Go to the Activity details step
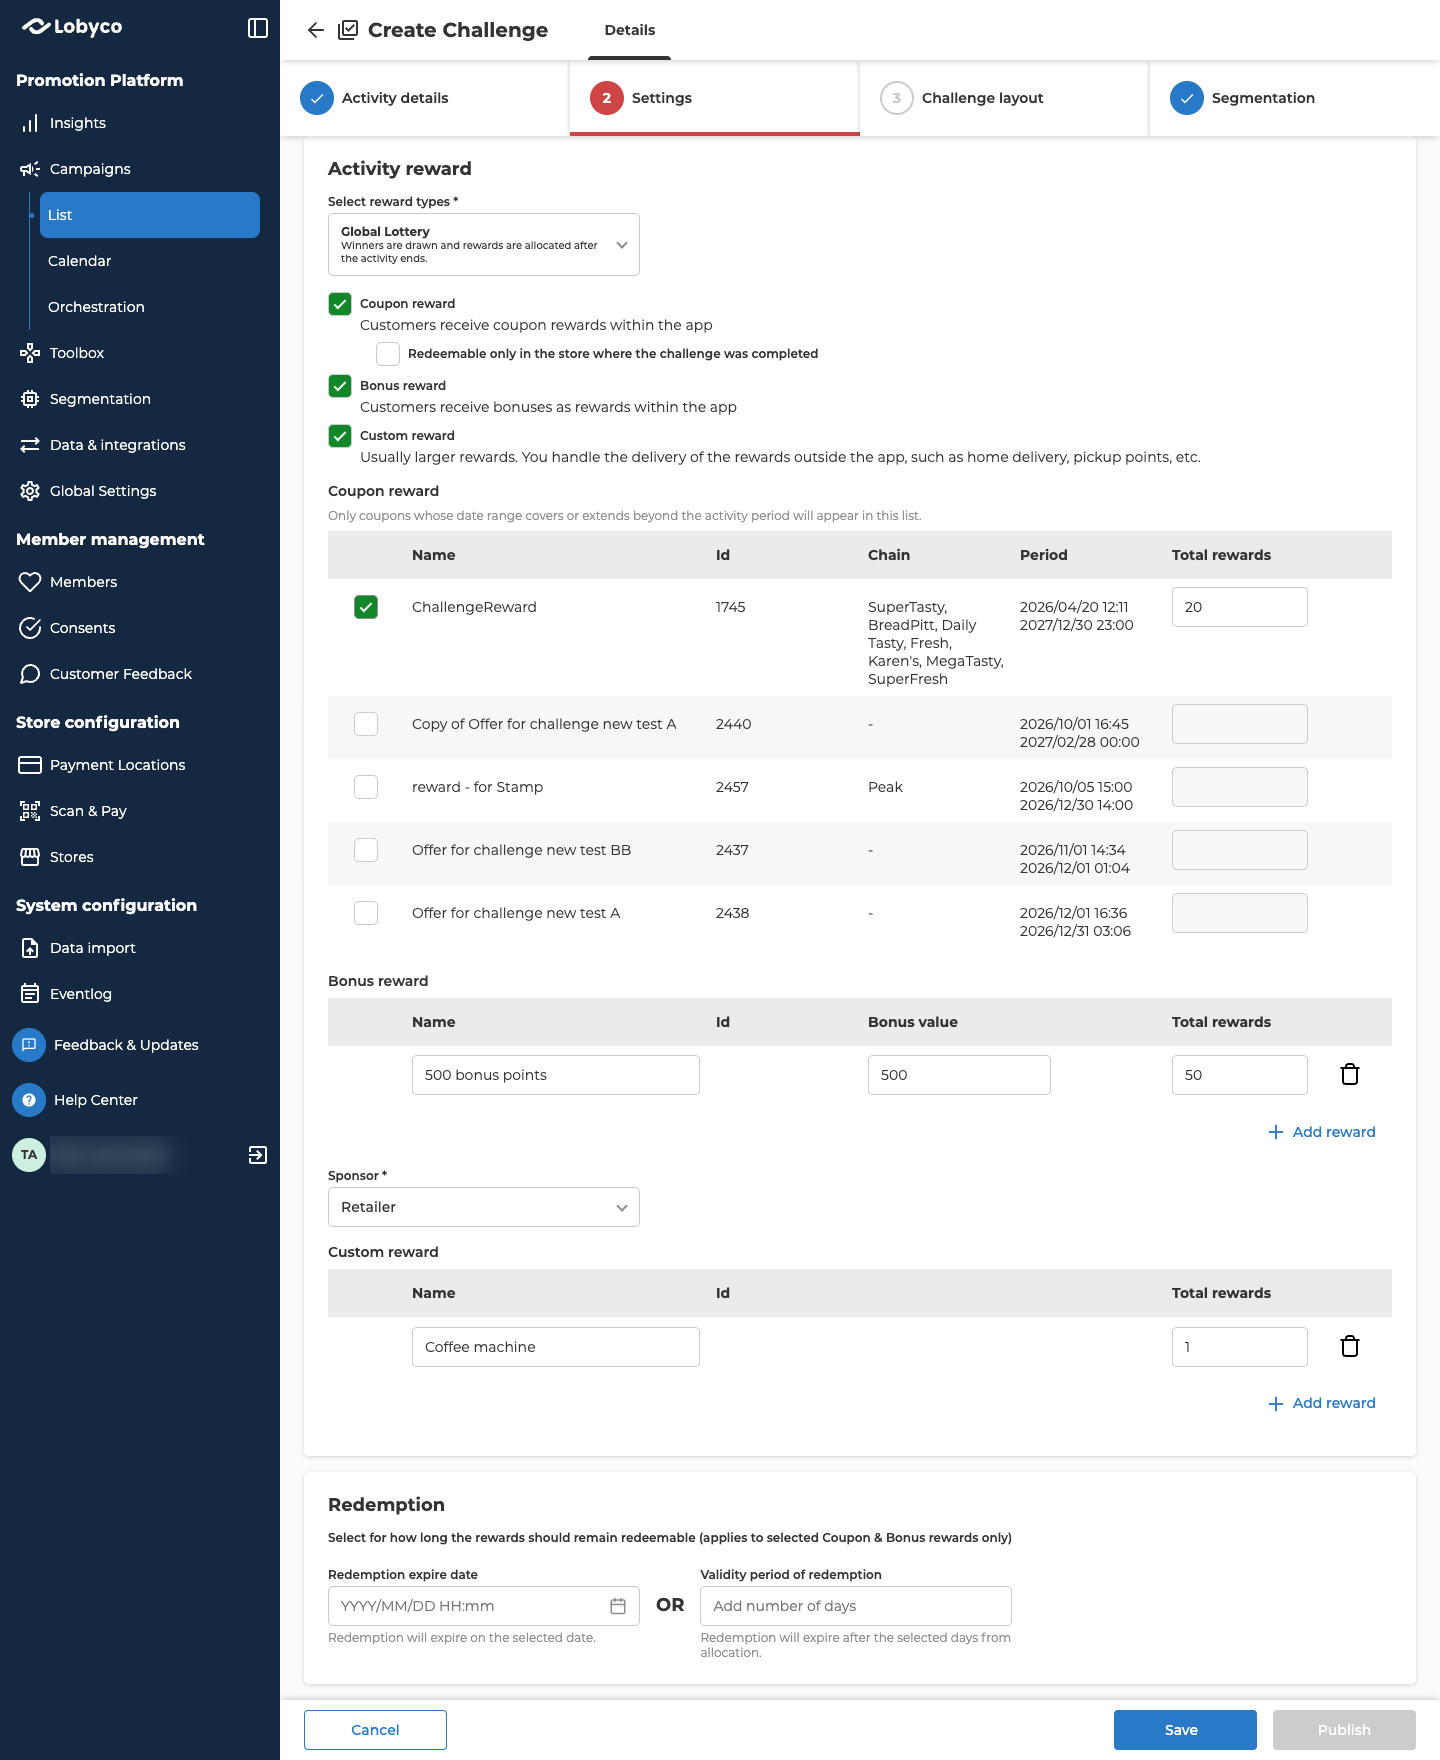 (424, 98)
